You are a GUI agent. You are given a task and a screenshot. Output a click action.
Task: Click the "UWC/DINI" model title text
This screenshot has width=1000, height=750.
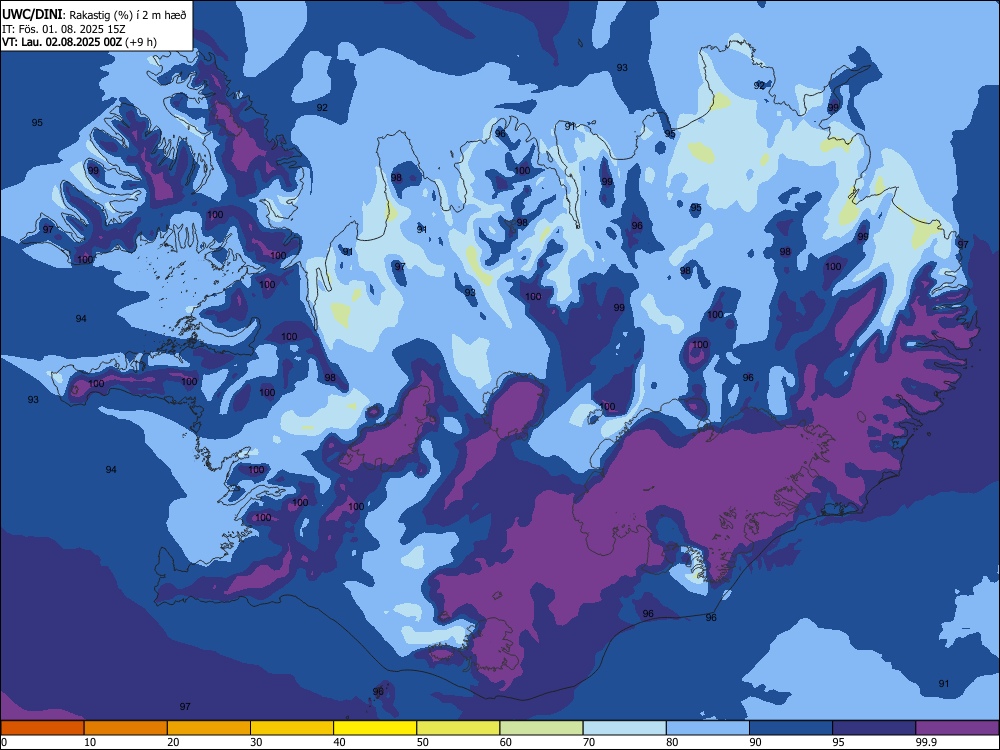coord(33,15)
